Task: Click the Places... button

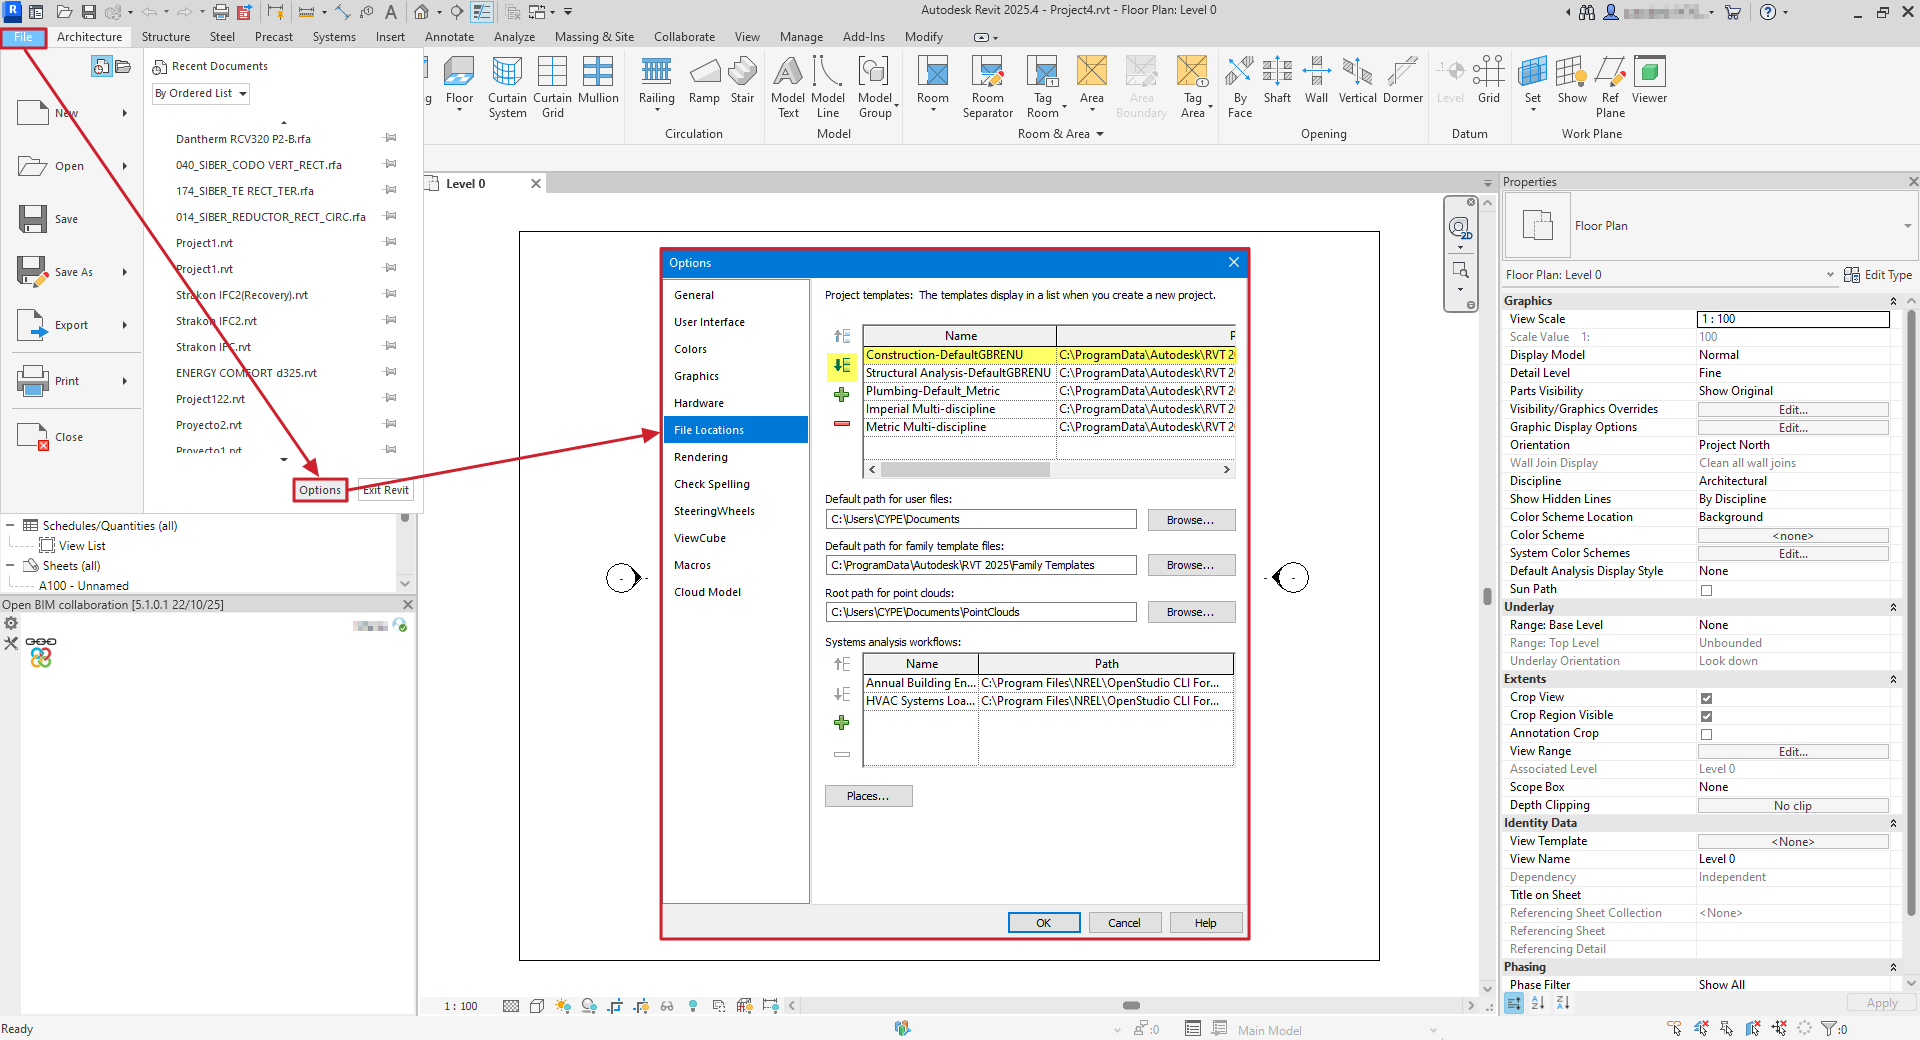Action: point(868,796)
